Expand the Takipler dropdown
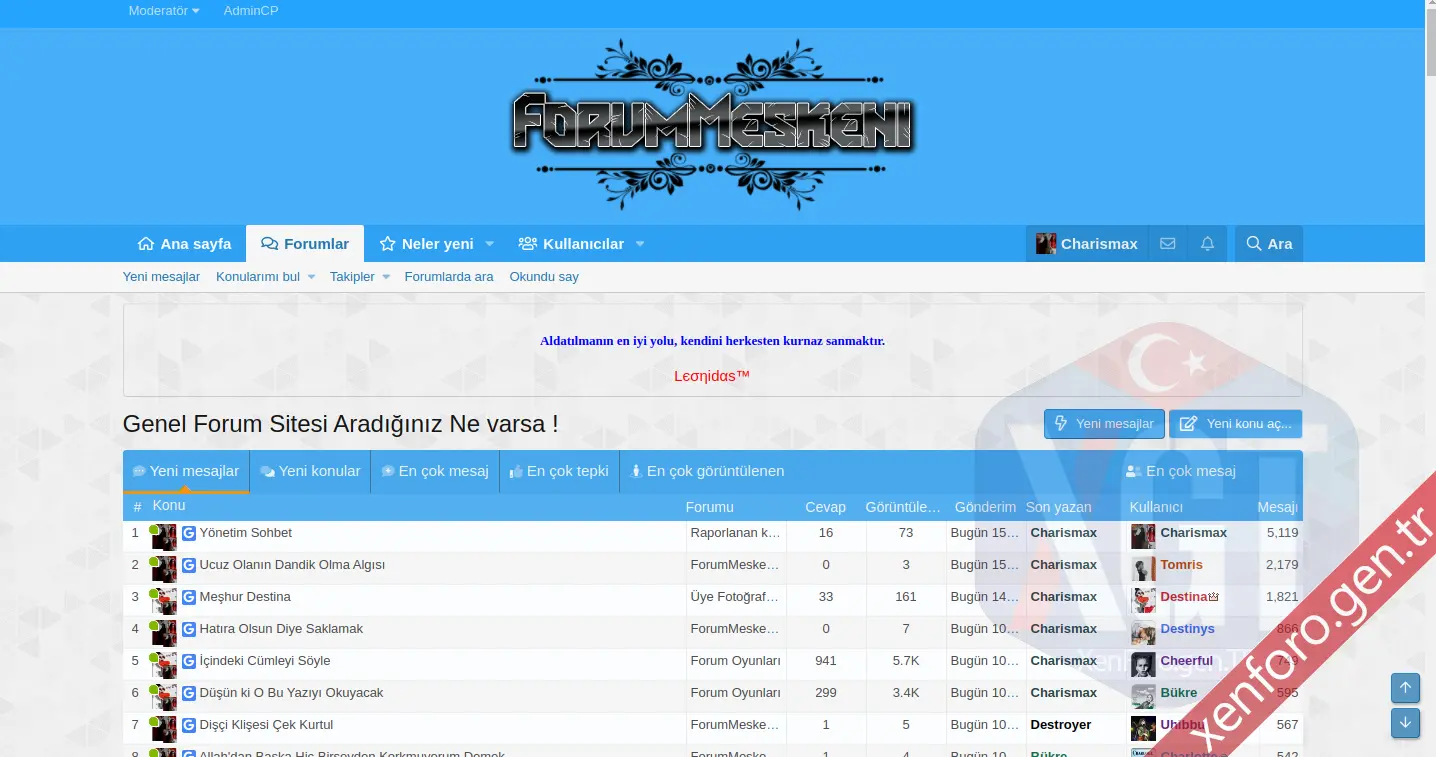This screenshot has height=757, width=1436. click(386, 277)
